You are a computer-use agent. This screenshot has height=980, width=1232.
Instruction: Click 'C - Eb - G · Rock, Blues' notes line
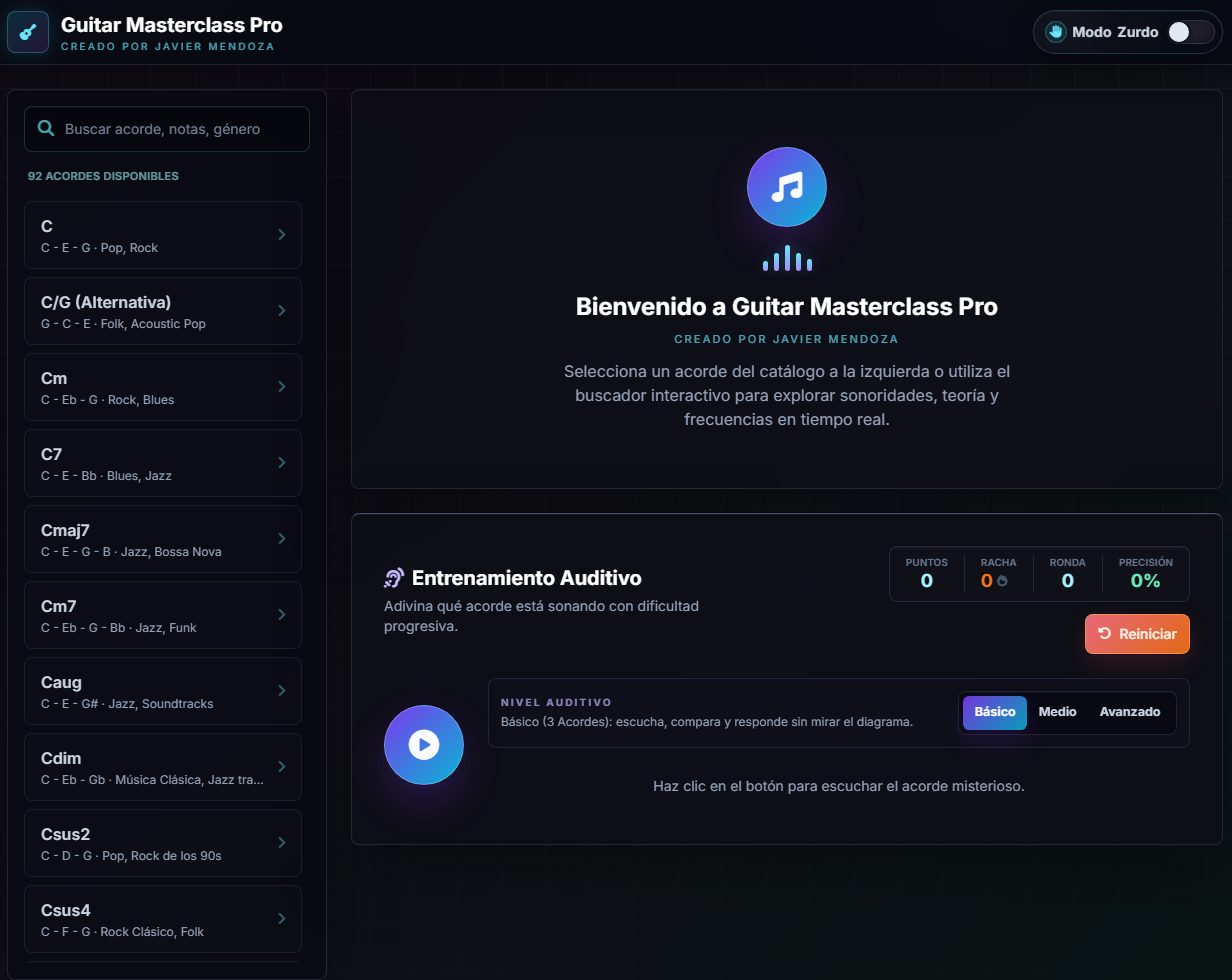[x=107, y=400]
